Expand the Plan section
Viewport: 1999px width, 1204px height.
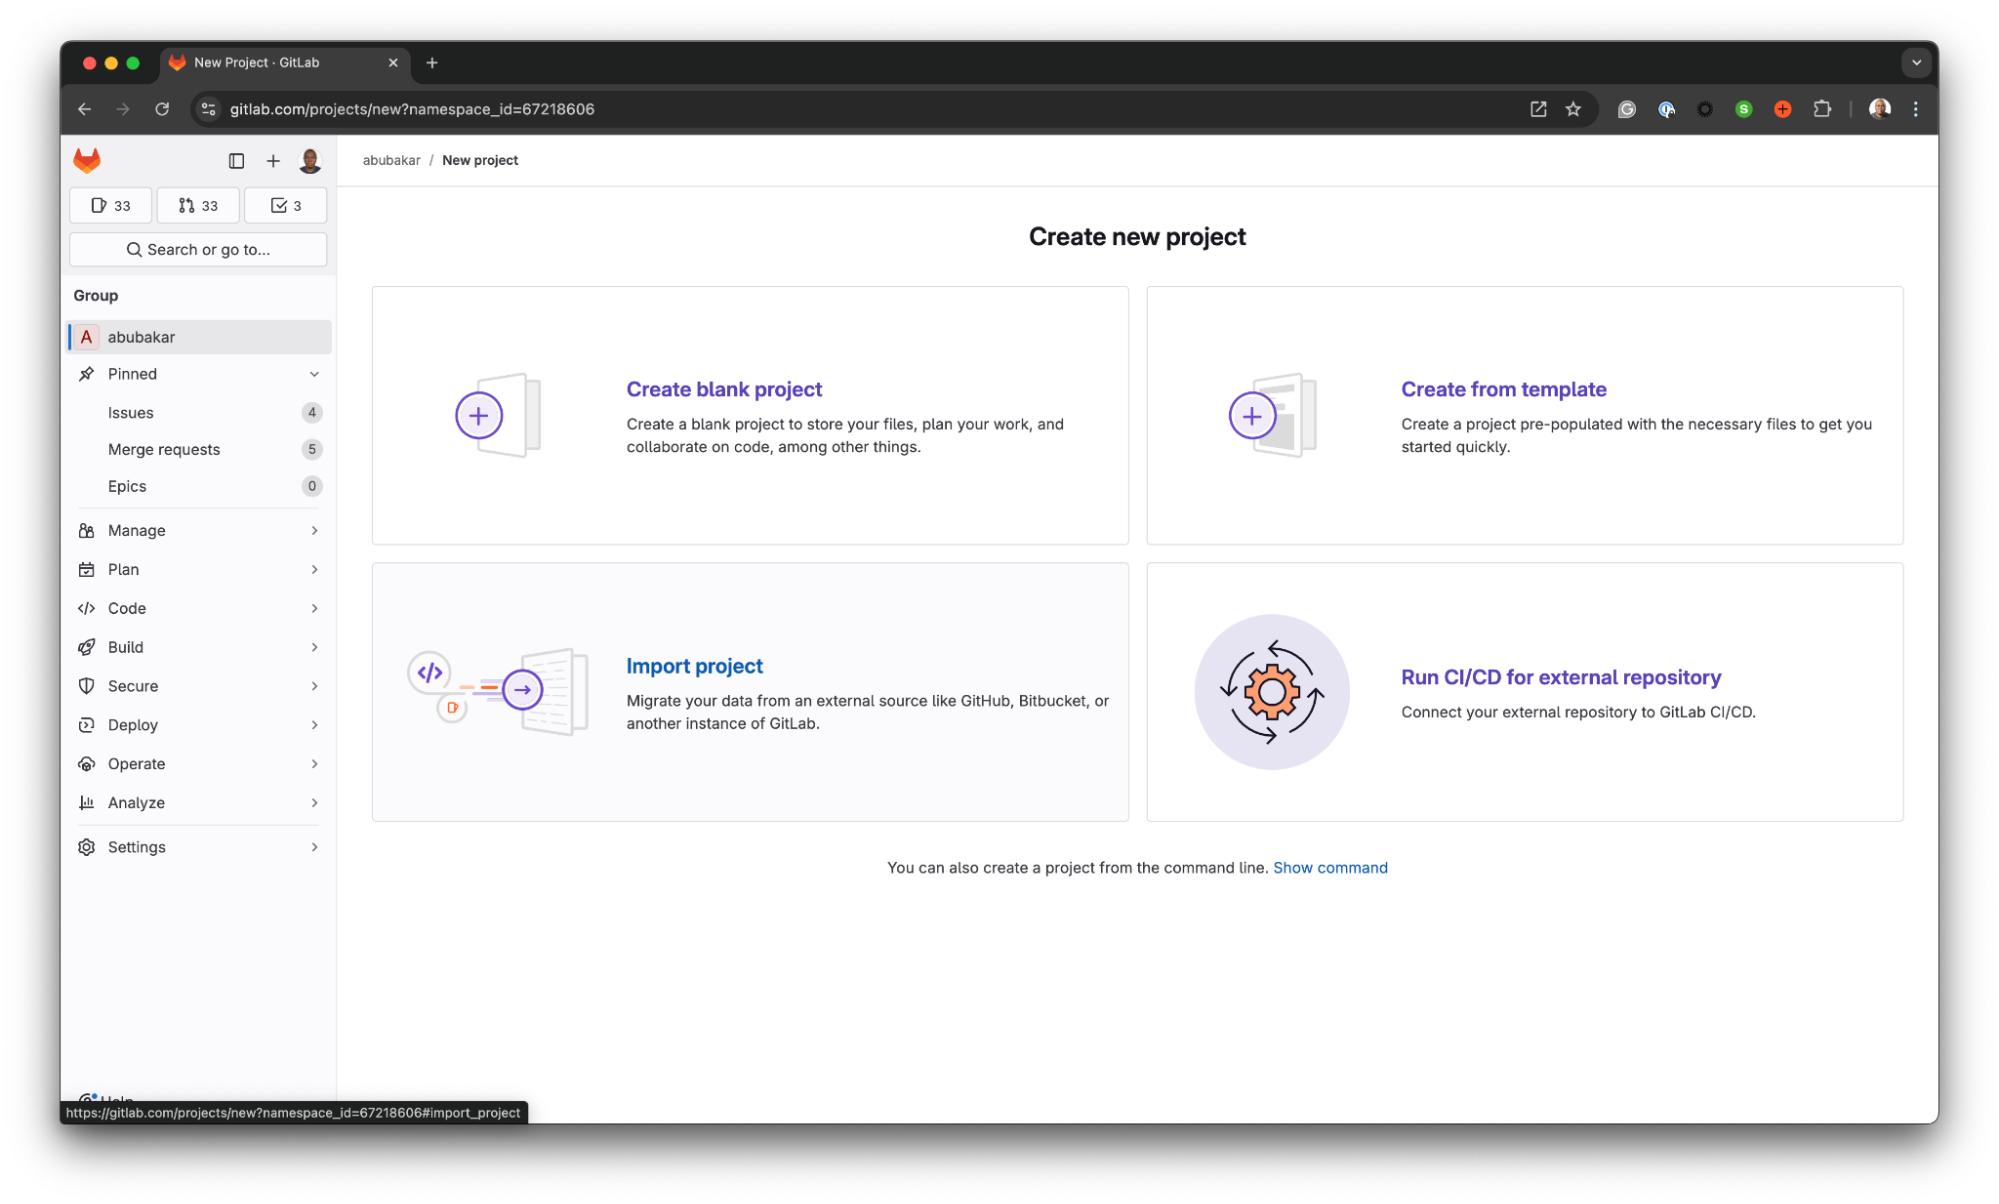[199, 569]
